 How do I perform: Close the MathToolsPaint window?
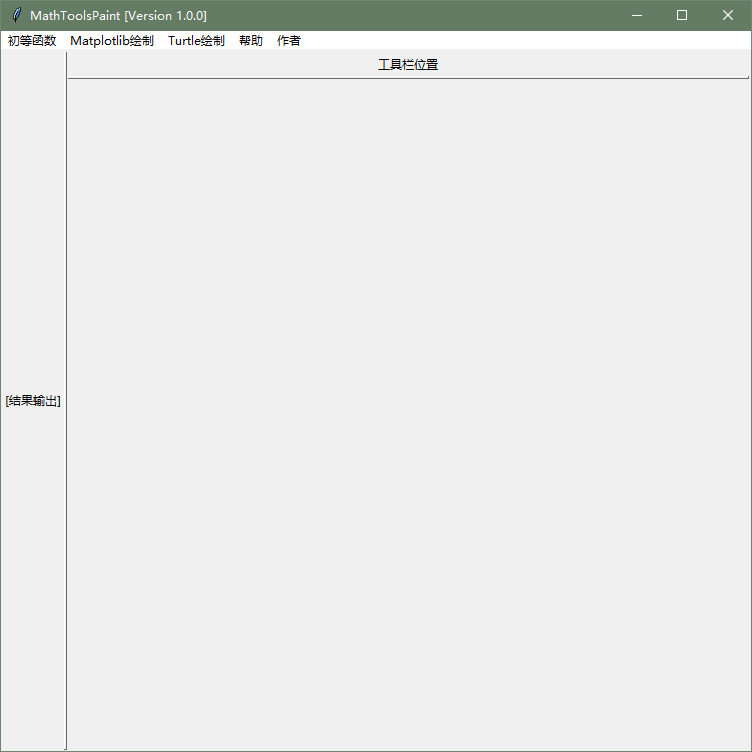[x=728, y=15]
